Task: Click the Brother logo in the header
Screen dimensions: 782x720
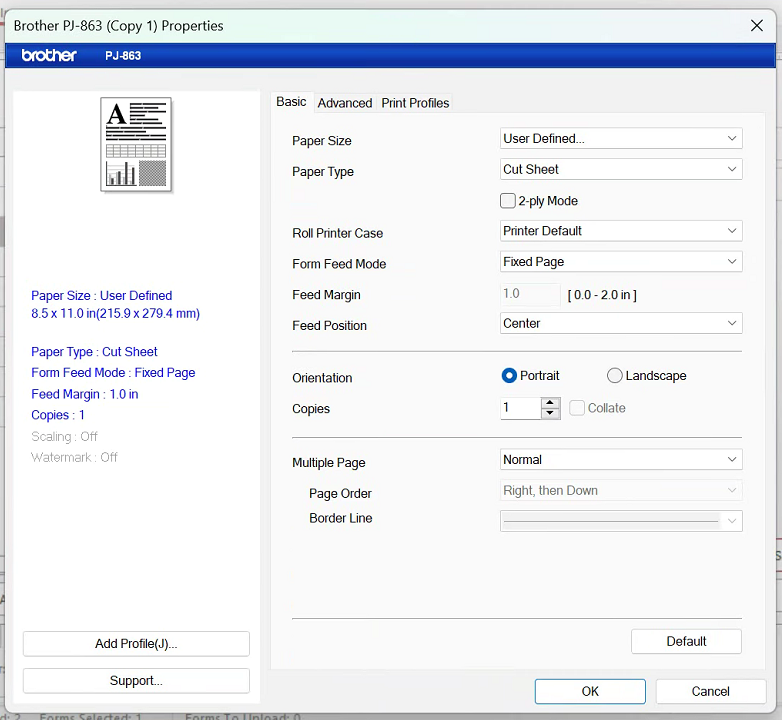Action: 49,55
